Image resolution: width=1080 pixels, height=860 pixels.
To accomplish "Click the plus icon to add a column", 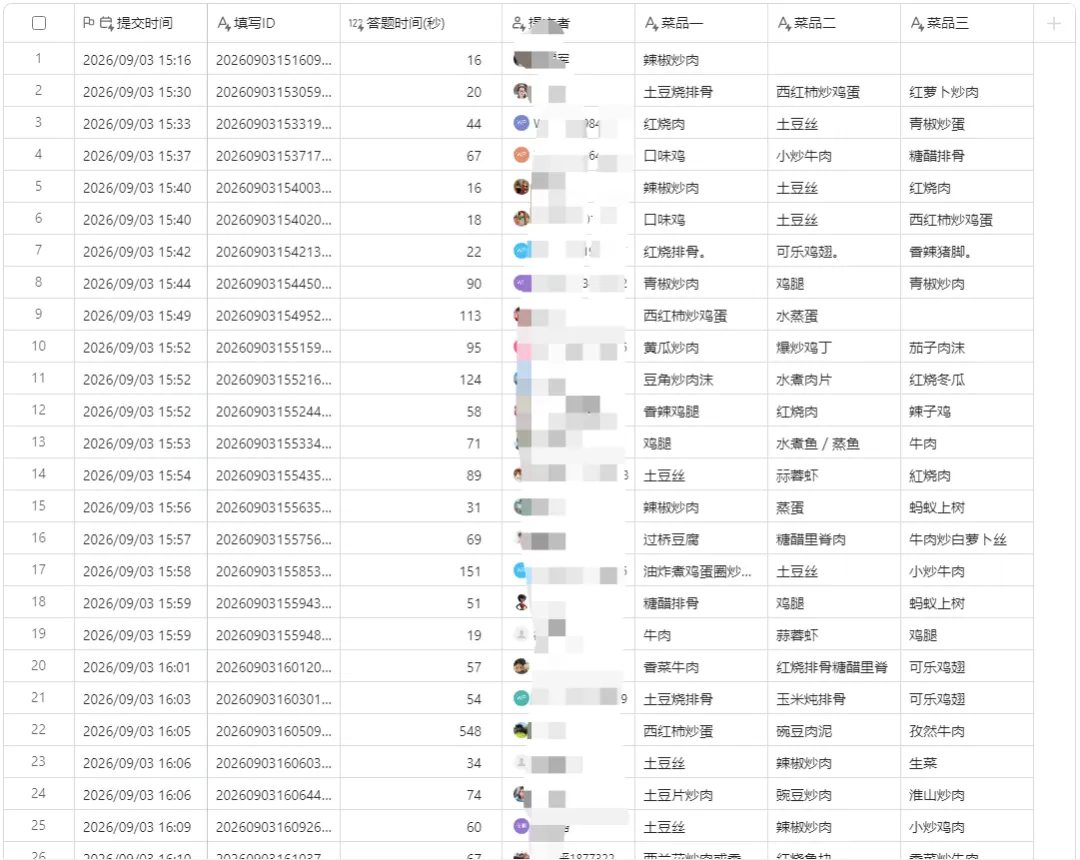I will point(1053,24).
